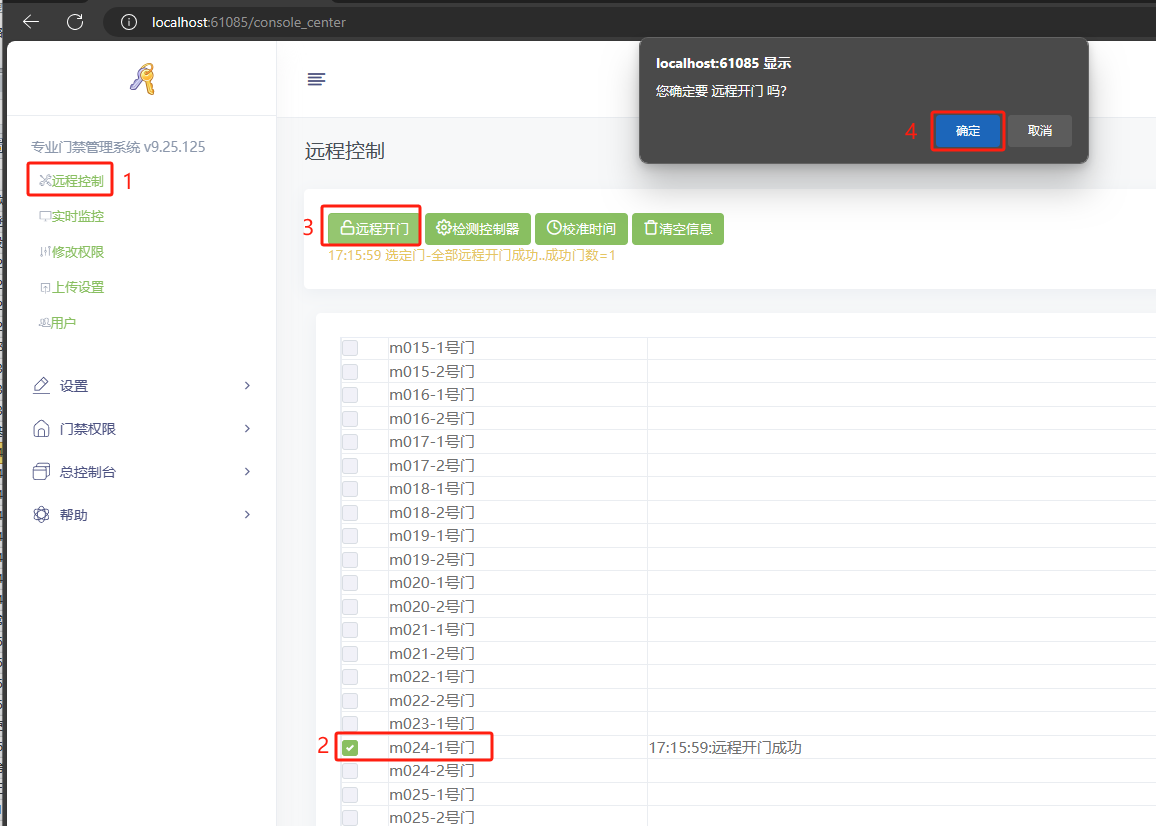
Task: Click the house icon beside 门禁权限
Action: point(41,428)
